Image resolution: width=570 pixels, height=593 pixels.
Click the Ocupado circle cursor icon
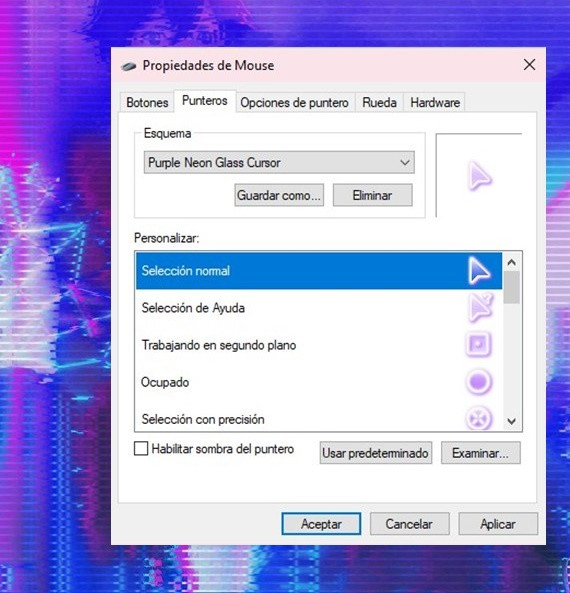point(478,382)
